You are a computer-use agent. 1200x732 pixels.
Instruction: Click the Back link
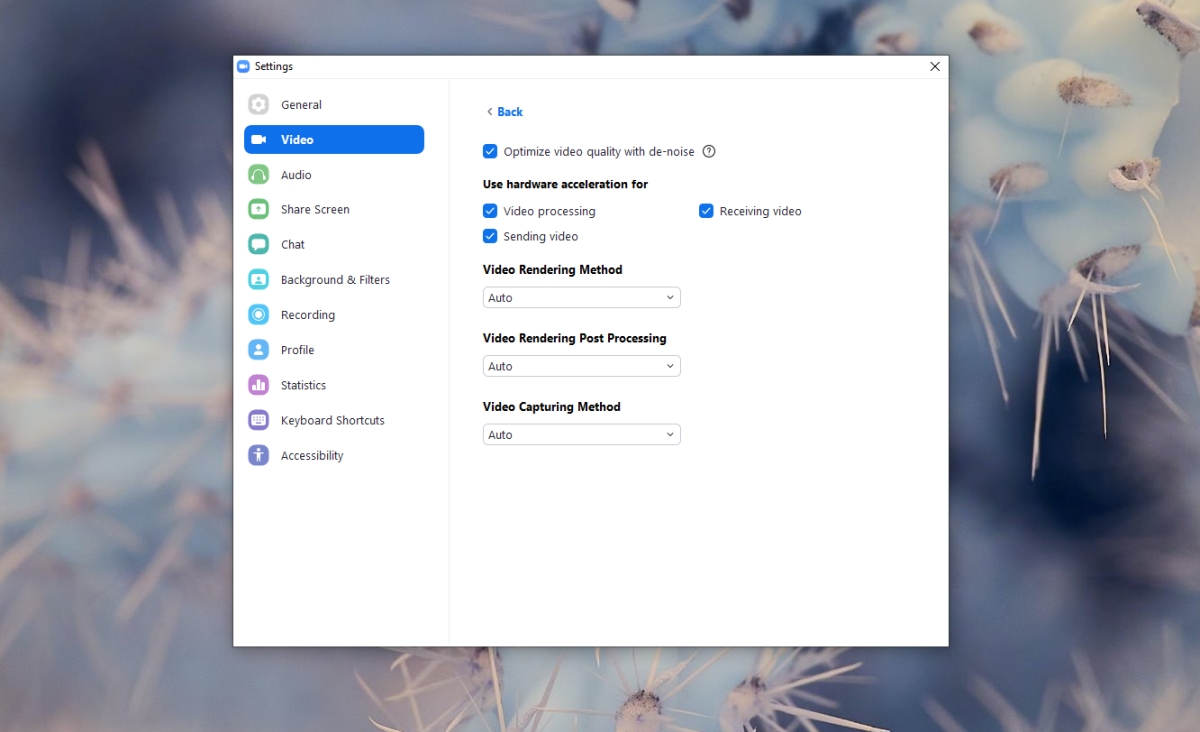click(x=505, y=112)
